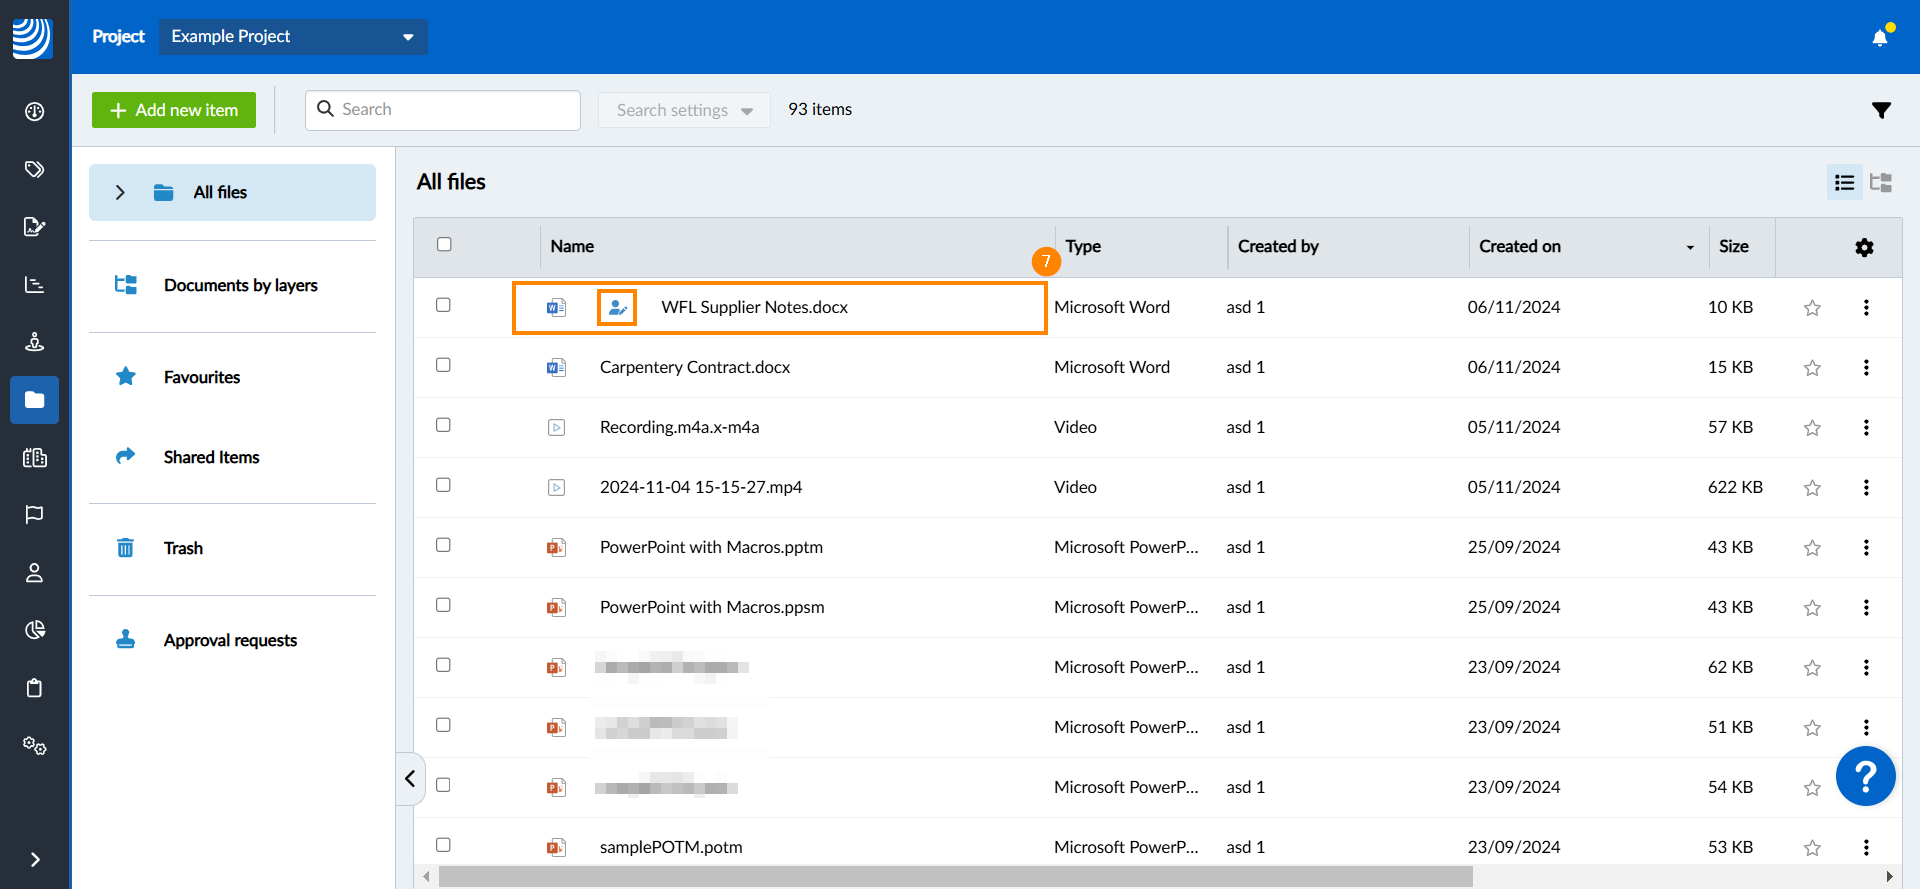
Task: Click the application logo in top-left
Action: point(32,38)
